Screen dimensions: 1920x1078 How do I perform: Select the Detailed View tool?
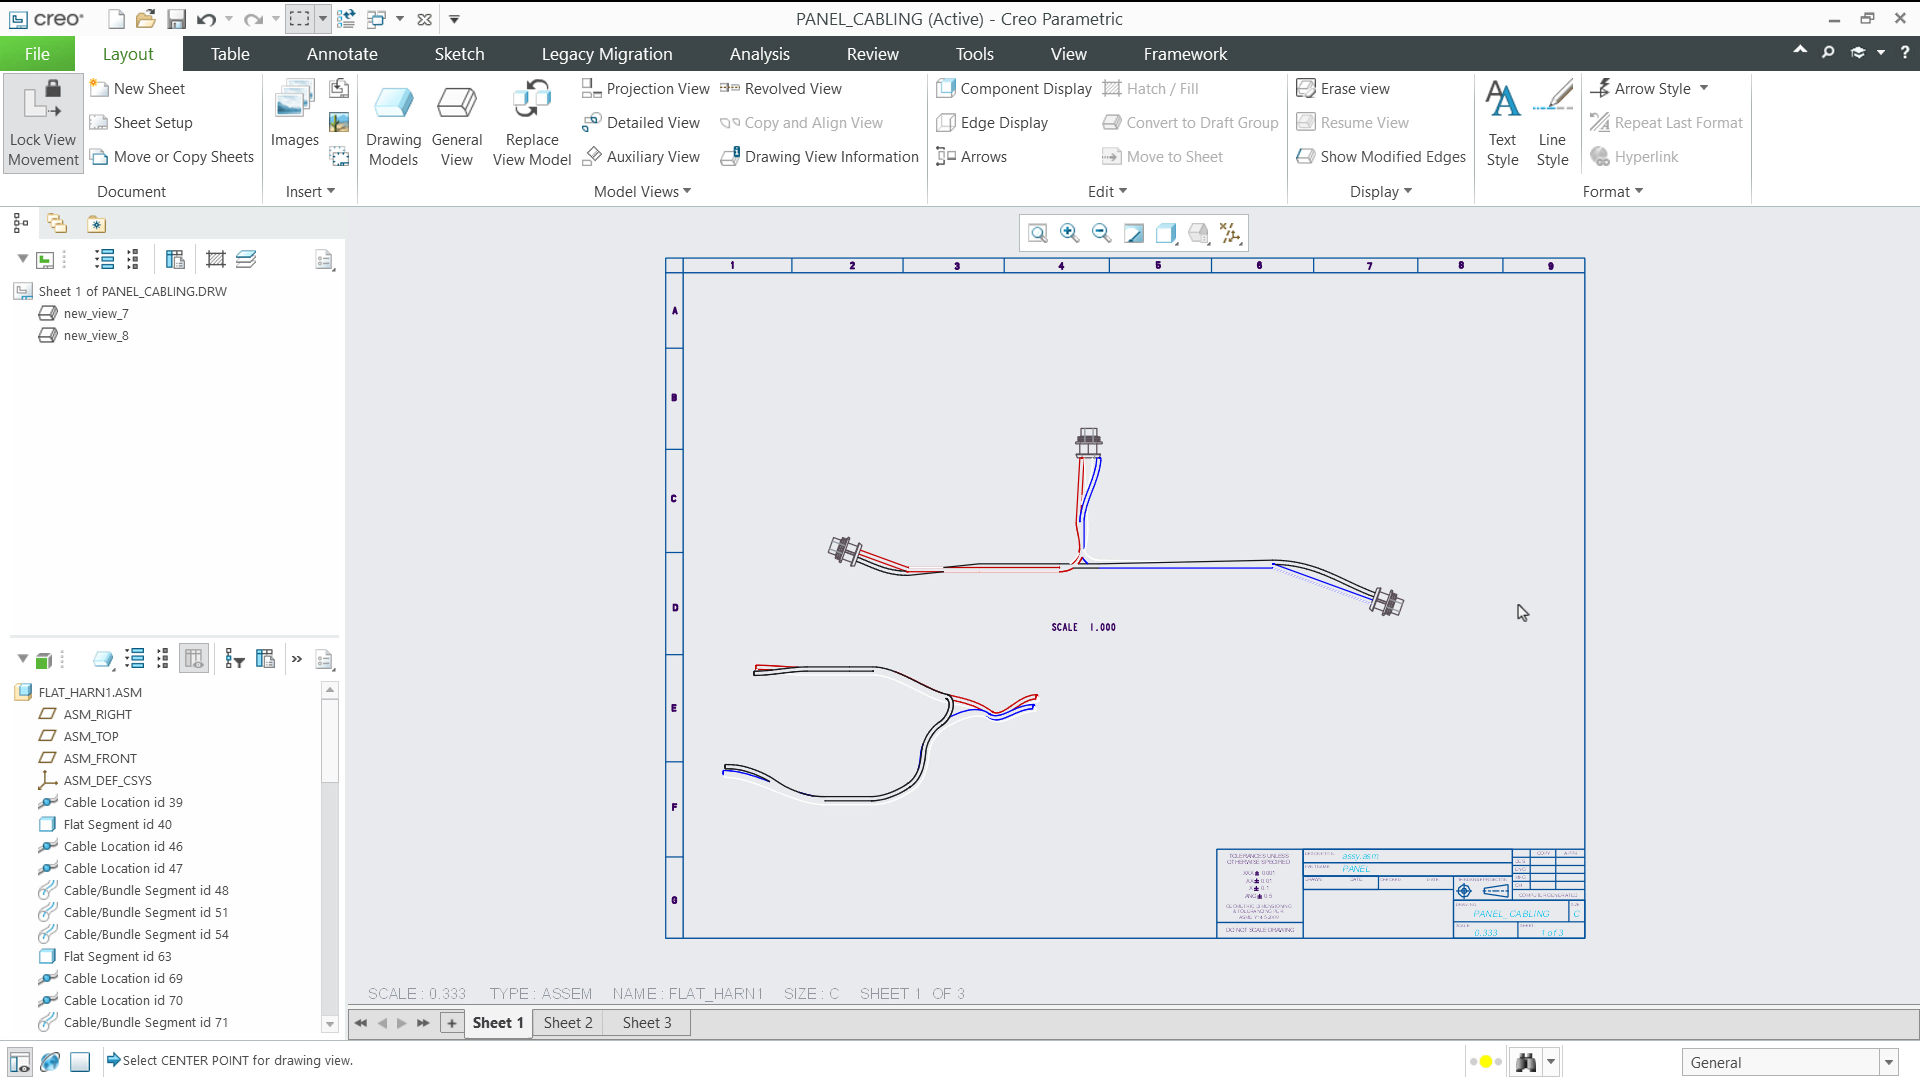coord(641,123)
